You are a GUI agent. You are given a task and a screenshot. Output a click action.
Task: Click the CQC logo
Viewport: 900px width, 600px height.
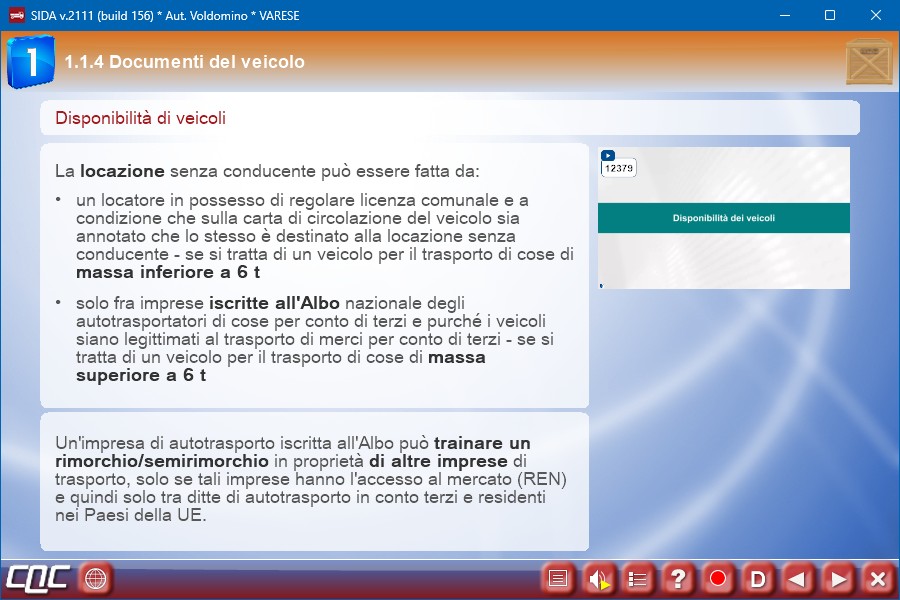(38, 578)
